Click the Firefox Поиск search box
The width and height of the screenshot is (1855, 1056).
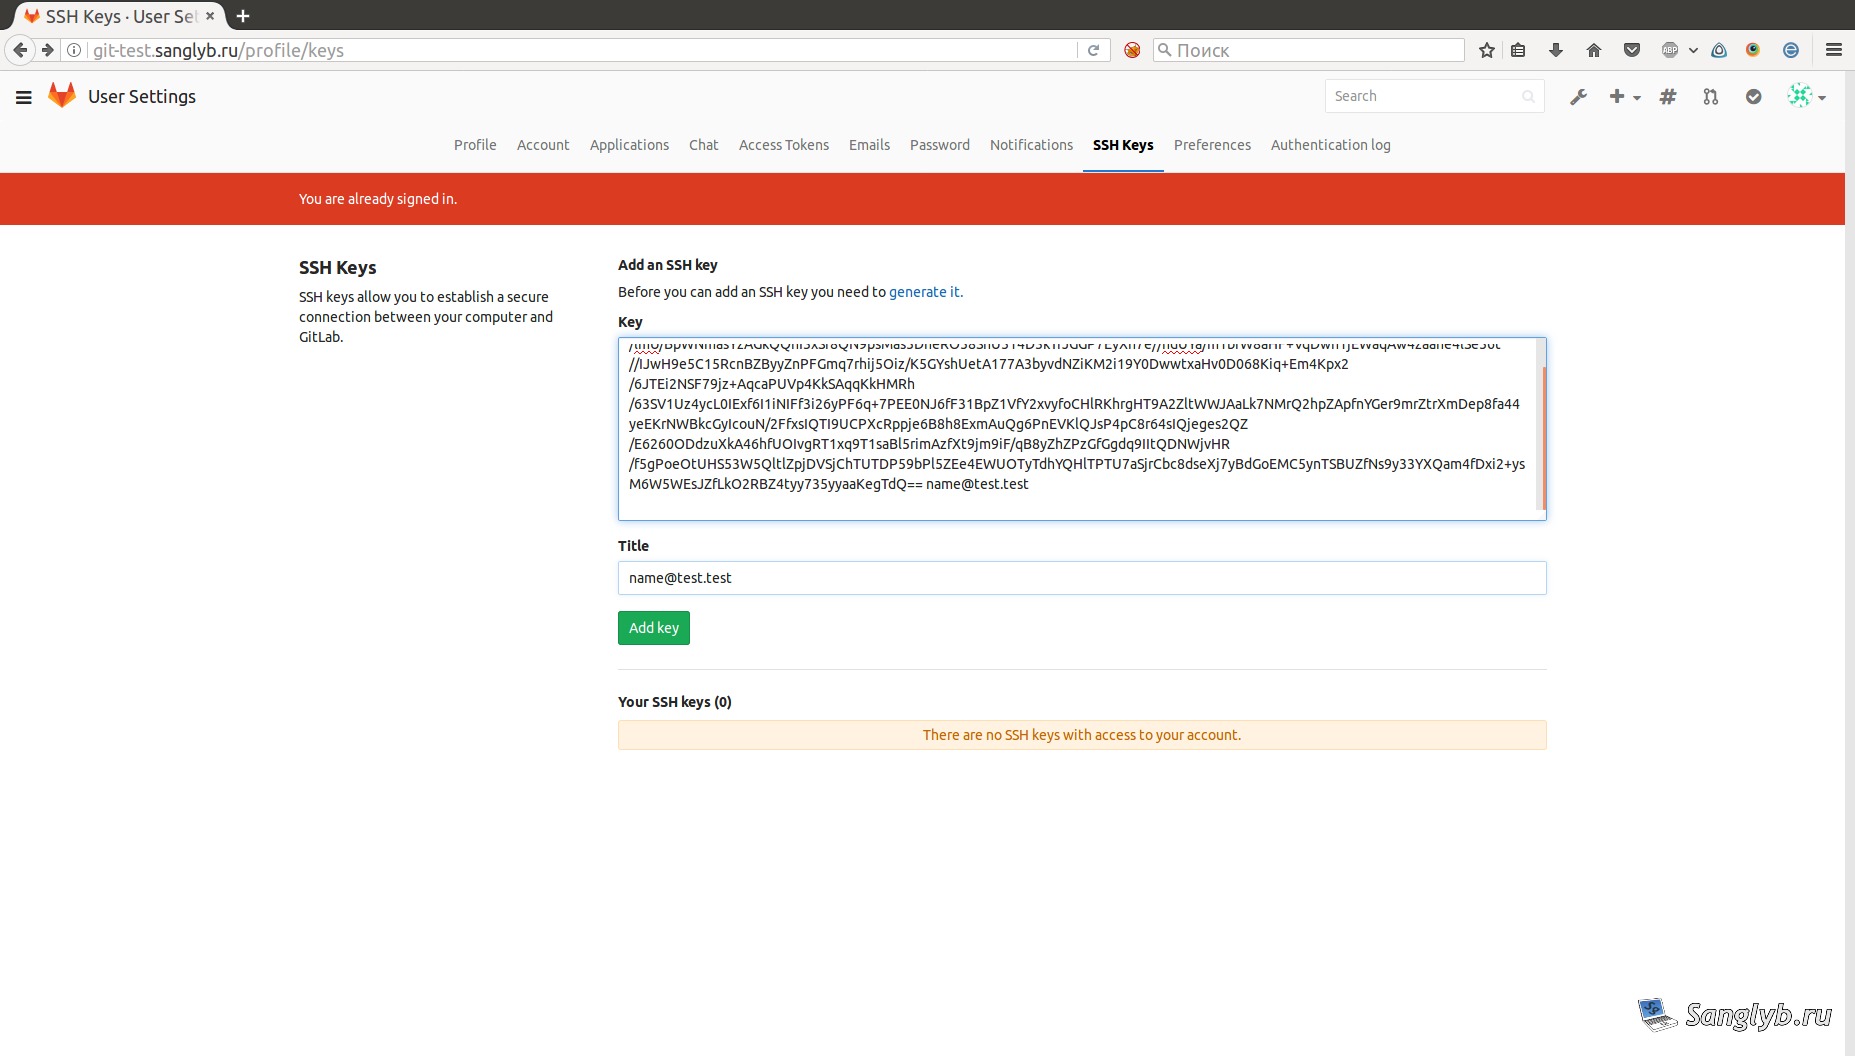pos(1309,50)
